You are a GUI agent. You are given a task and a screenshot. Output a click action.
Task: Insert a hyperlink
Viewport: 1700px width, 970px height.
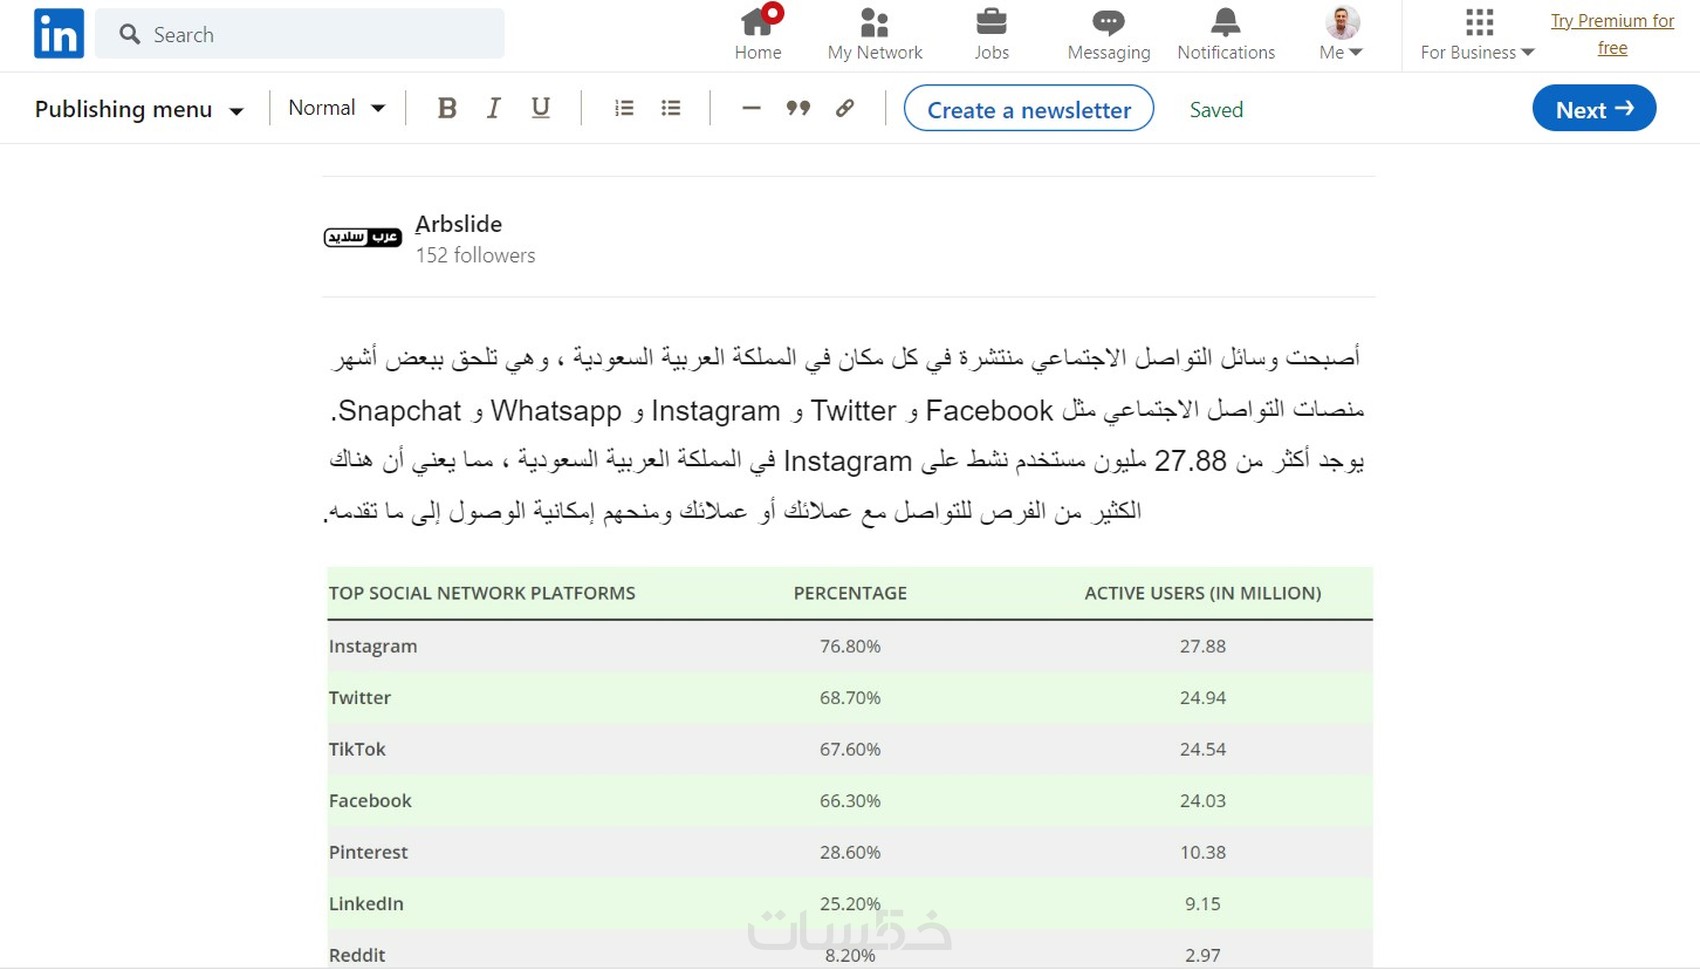845,108
